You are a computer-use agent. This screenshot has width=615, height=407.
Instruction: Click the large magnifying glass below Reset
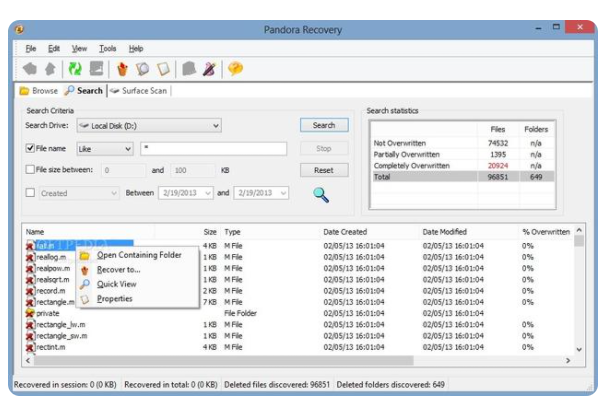coord(322,194)
